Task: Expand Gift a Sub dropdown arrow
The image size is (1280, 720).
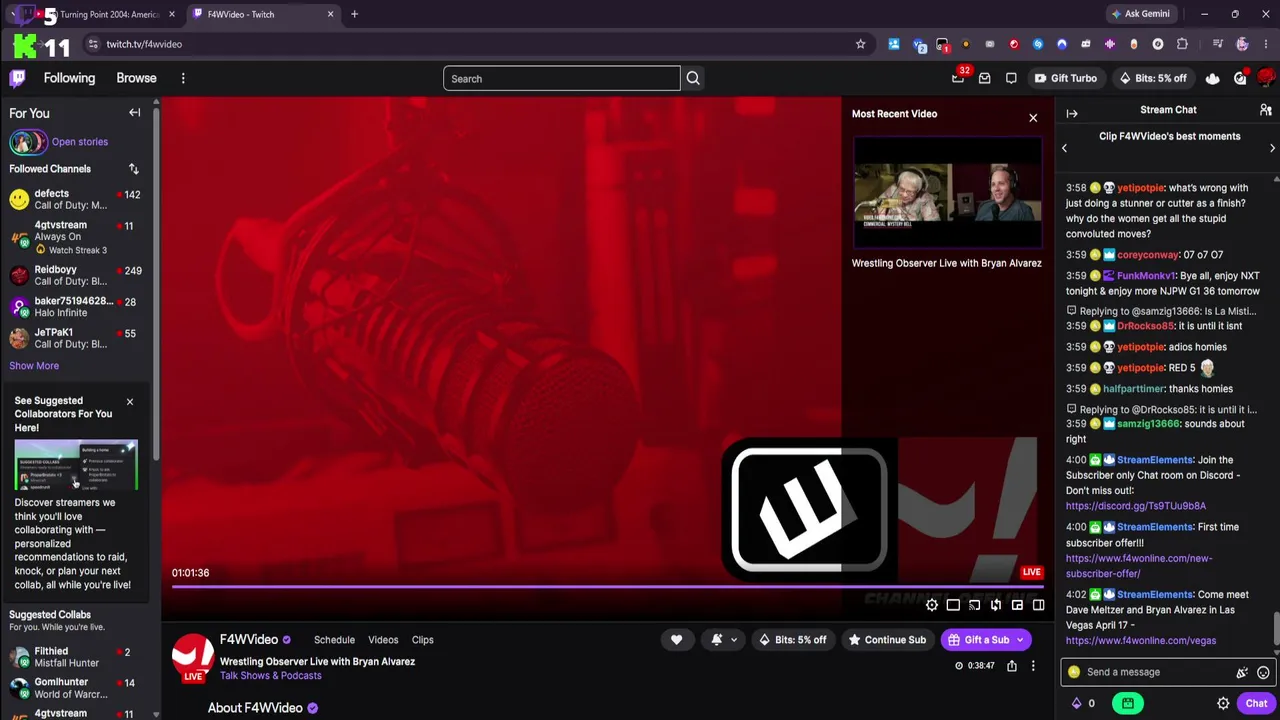Action: 1020,640
